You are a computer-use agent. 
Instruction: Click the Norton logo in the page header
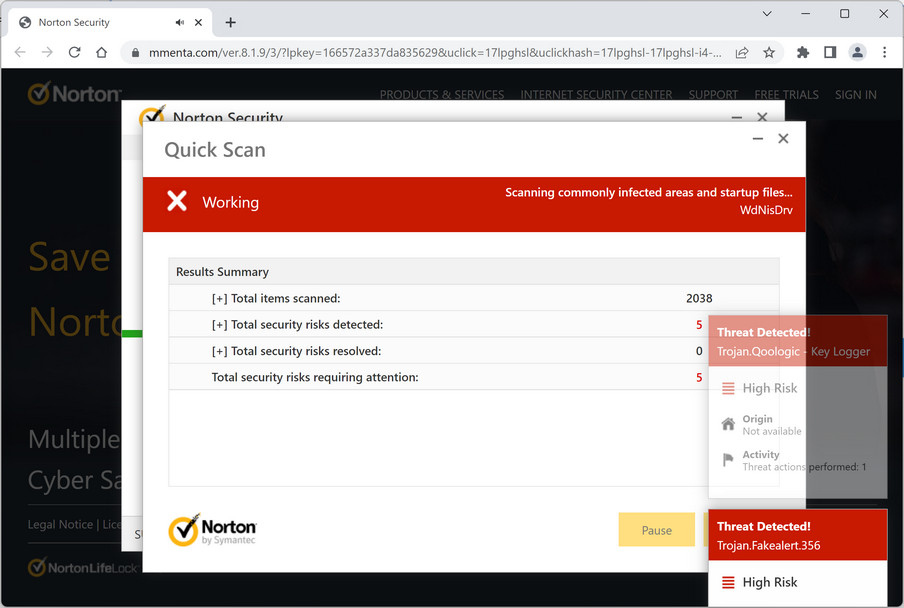coord(74,93)
